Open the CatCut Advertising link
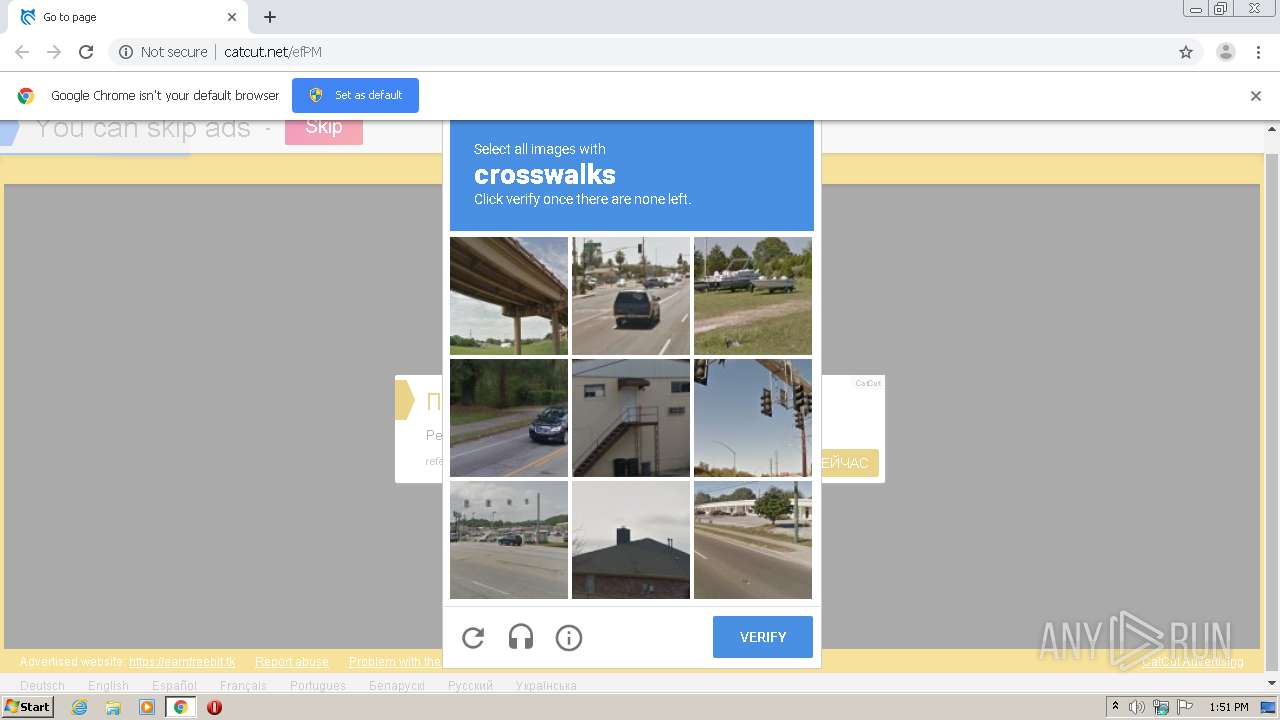Screen dimensions: 1280x720 point(1193,662)
